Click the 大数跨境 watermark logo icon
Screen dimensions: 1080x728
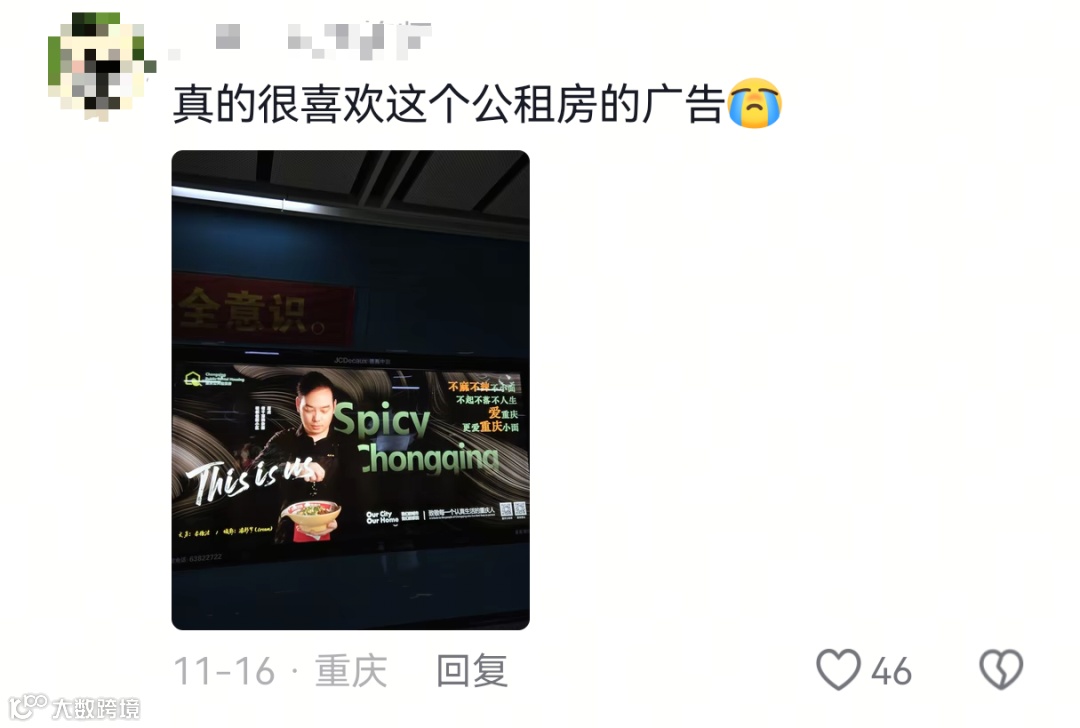point(28,707)
